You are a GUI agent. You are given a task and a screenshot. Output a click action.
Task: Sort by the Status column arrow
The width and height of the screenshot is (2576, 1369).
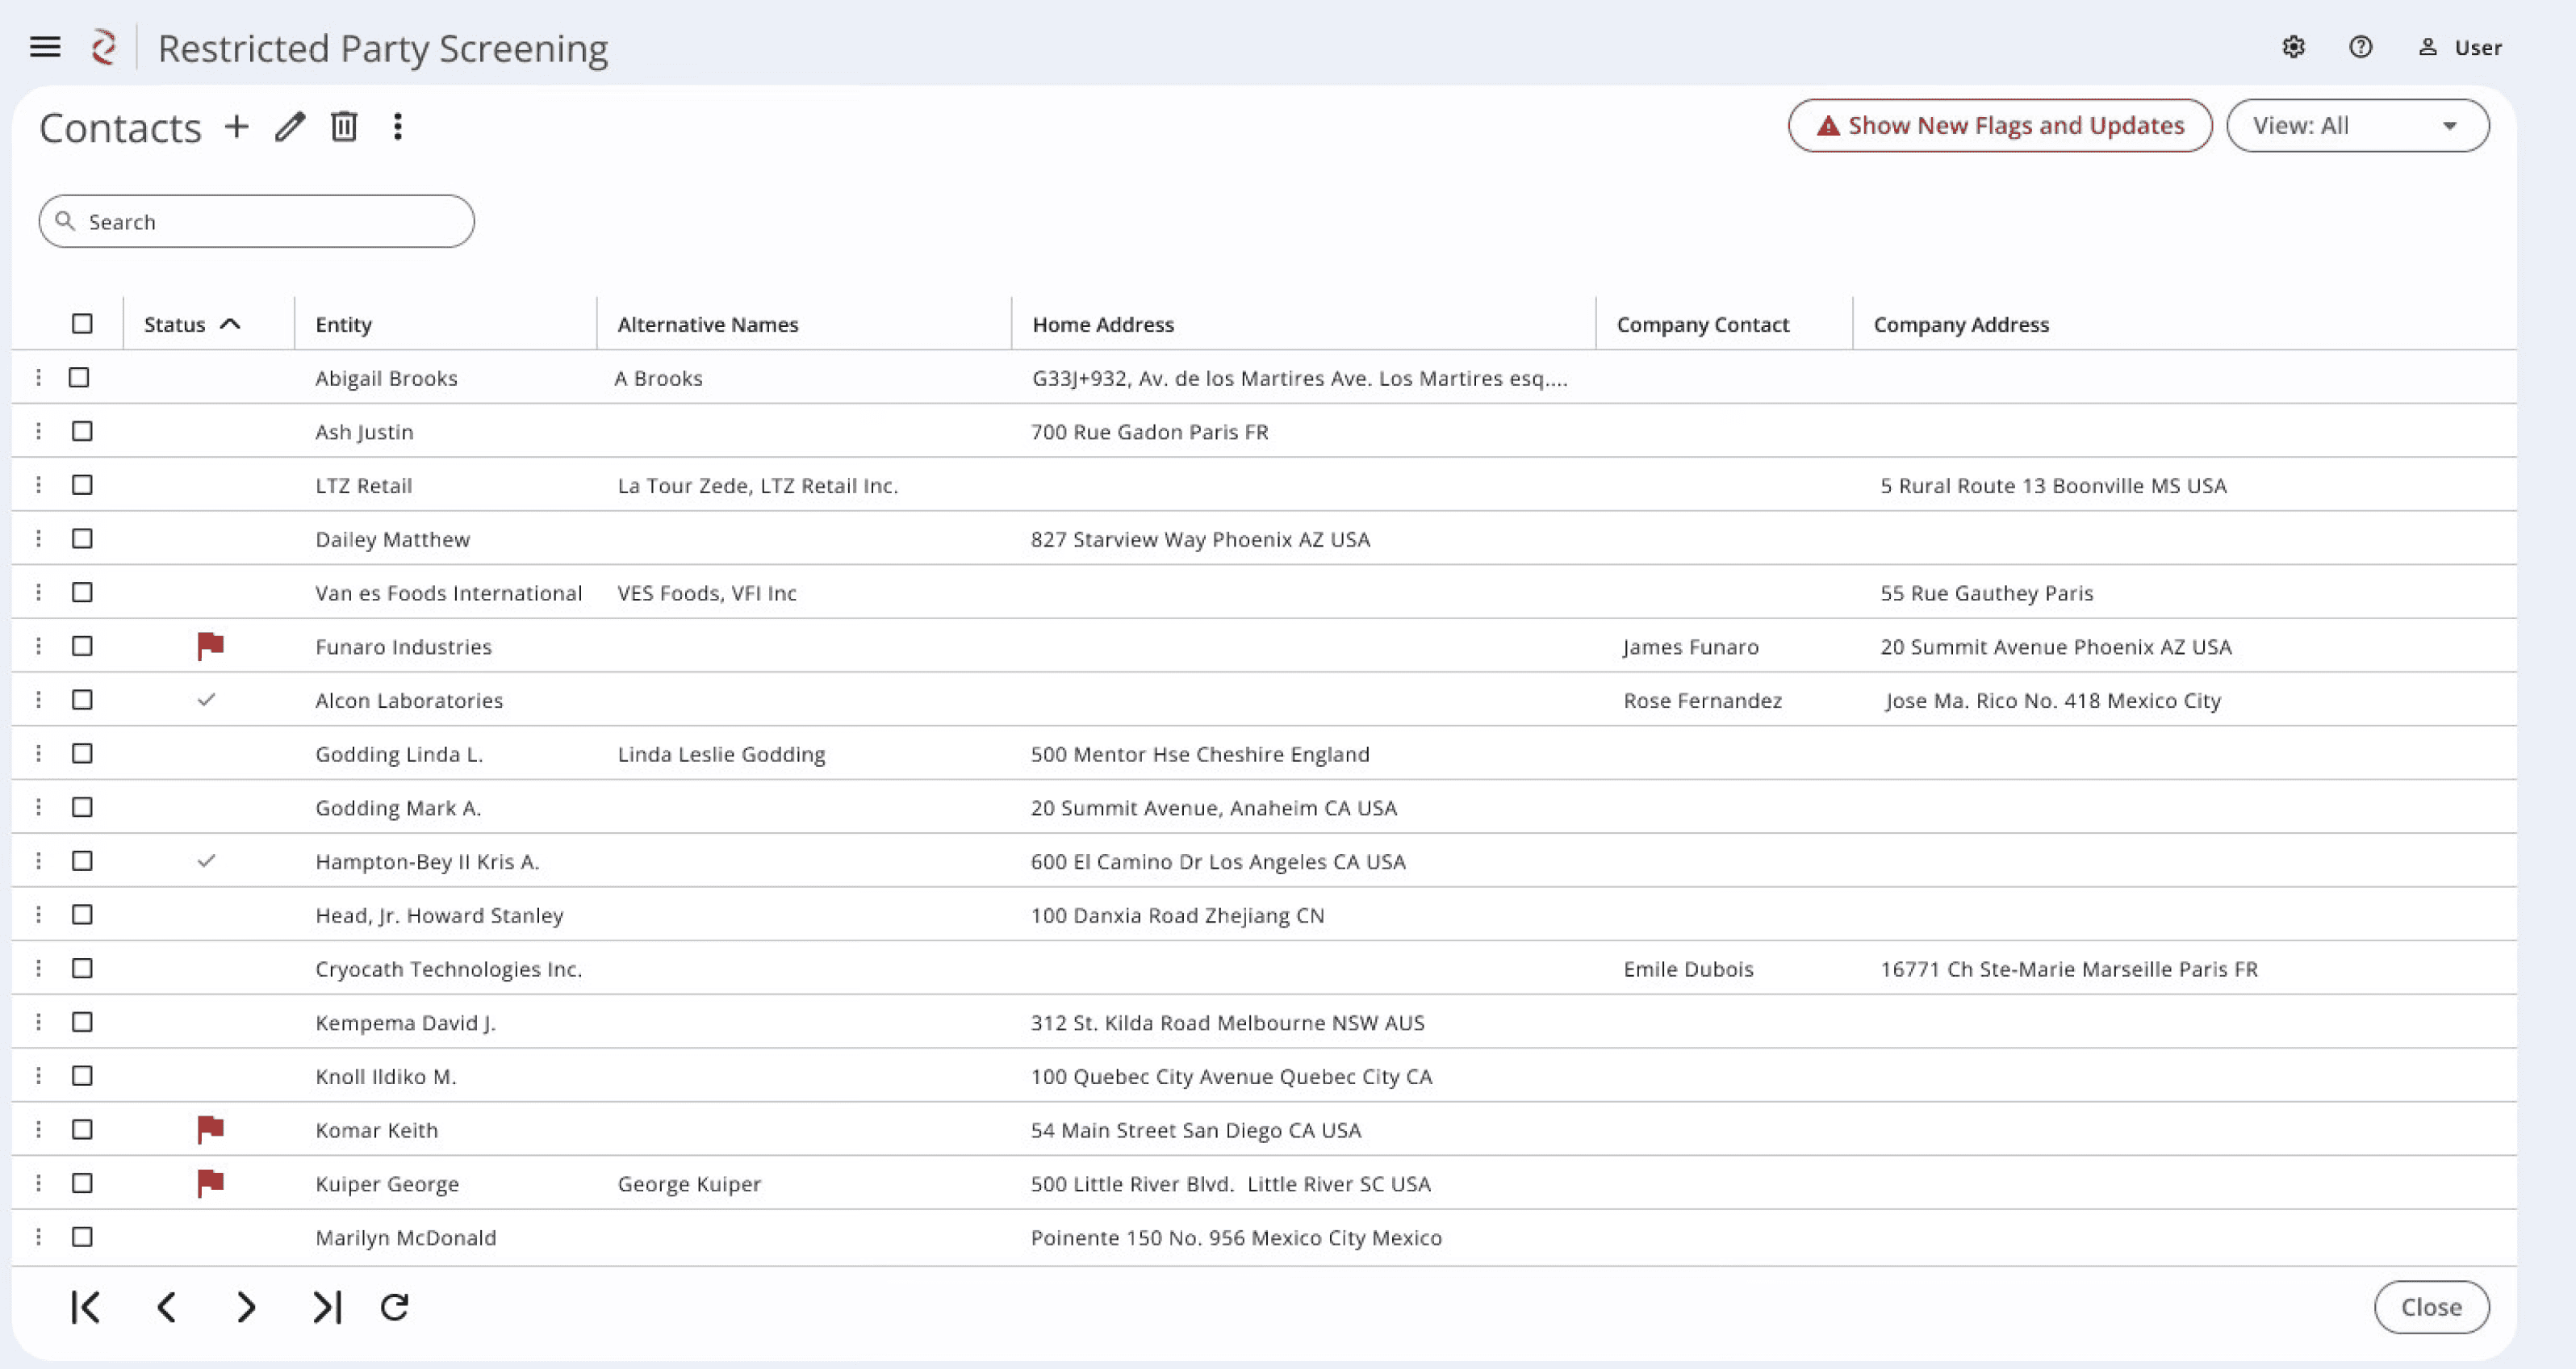[x=230, y=324]
